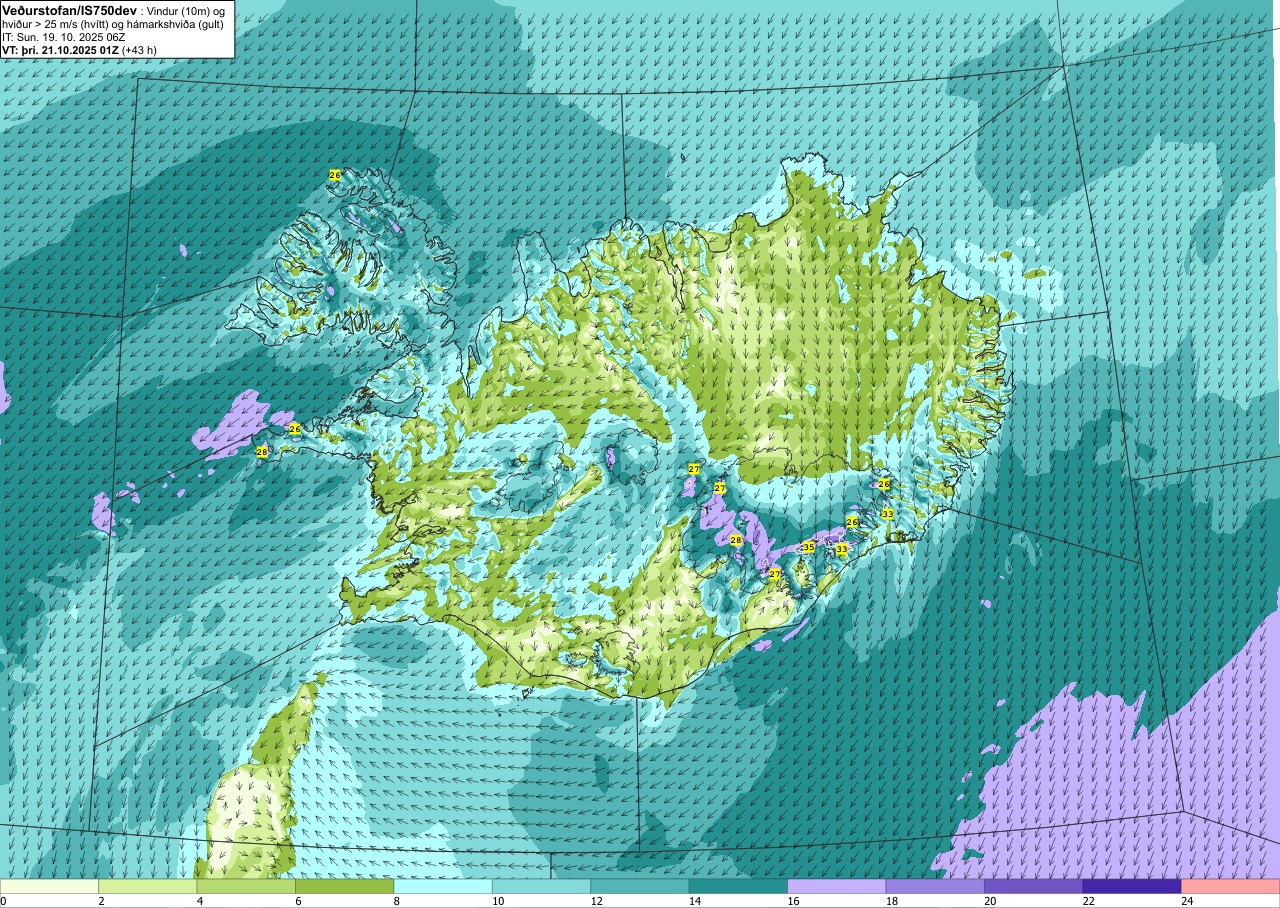Click the IT: Sun. 19. 10. 2025 06Z line

coord(64,36)
